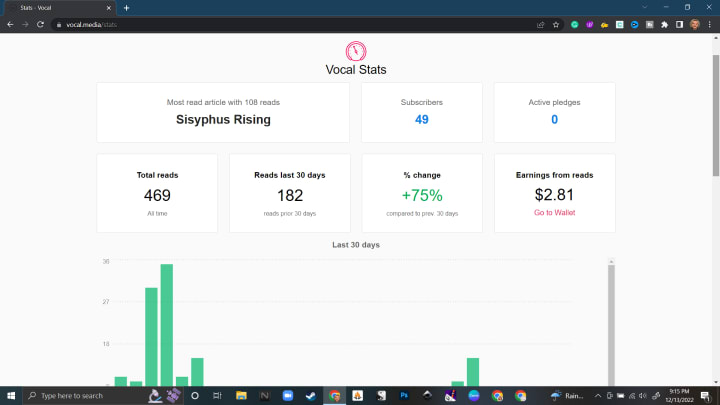Open the yellow key extension
The image size is (720, 405).
click(605, 25)
